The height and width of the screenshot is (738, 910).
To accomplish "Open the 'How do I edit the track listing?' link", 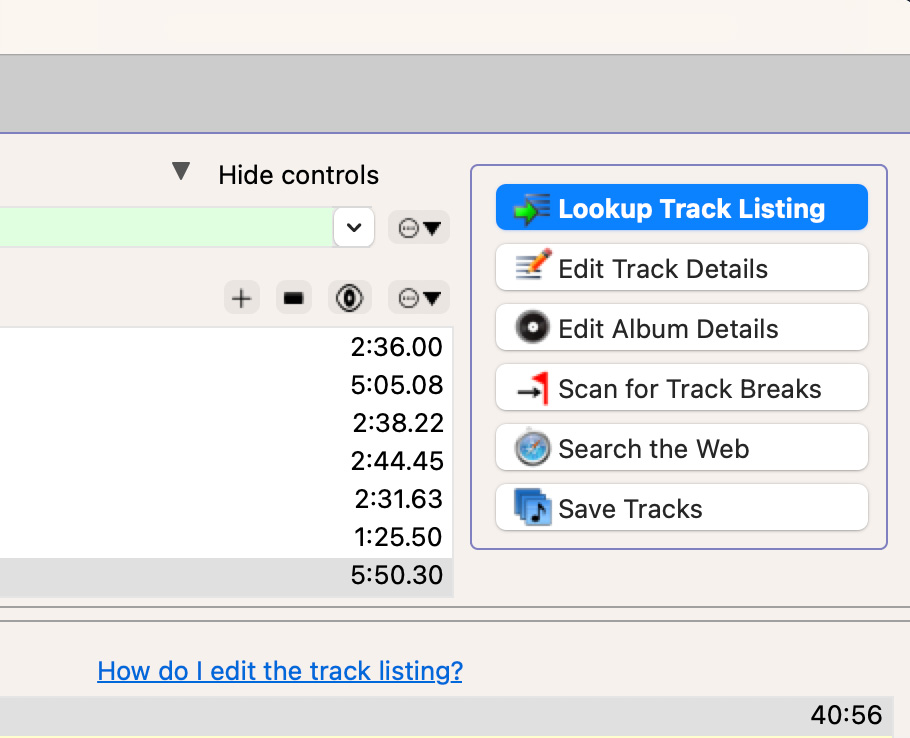I will coord(280,670).
